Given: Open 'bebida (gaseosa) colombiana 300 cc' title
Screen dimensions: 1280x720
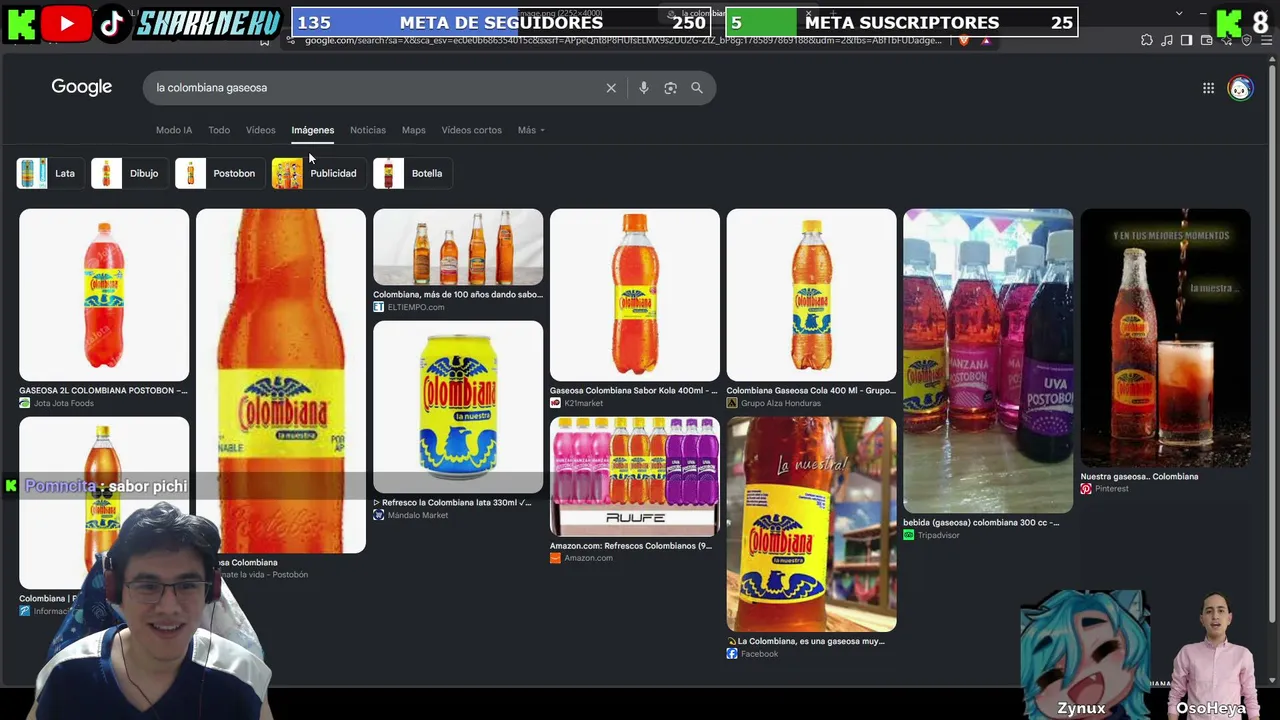Looking at the screenshot, I should tap(981, 523).
